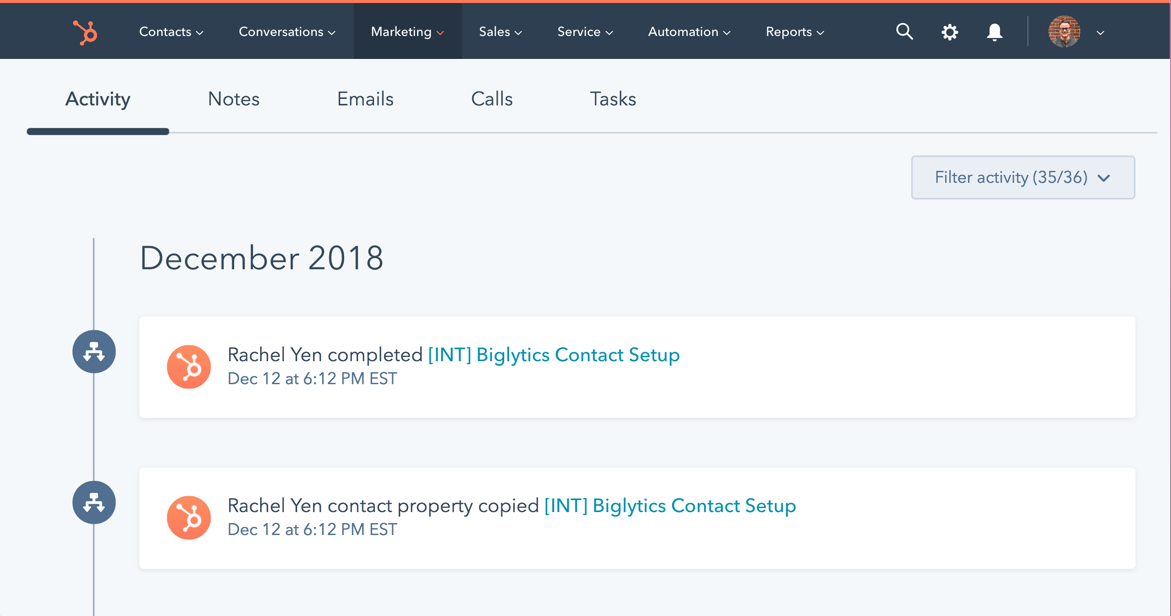Open the Conversations menu
The height and width of the screenshot is (616, 1171).
point(287,32)
